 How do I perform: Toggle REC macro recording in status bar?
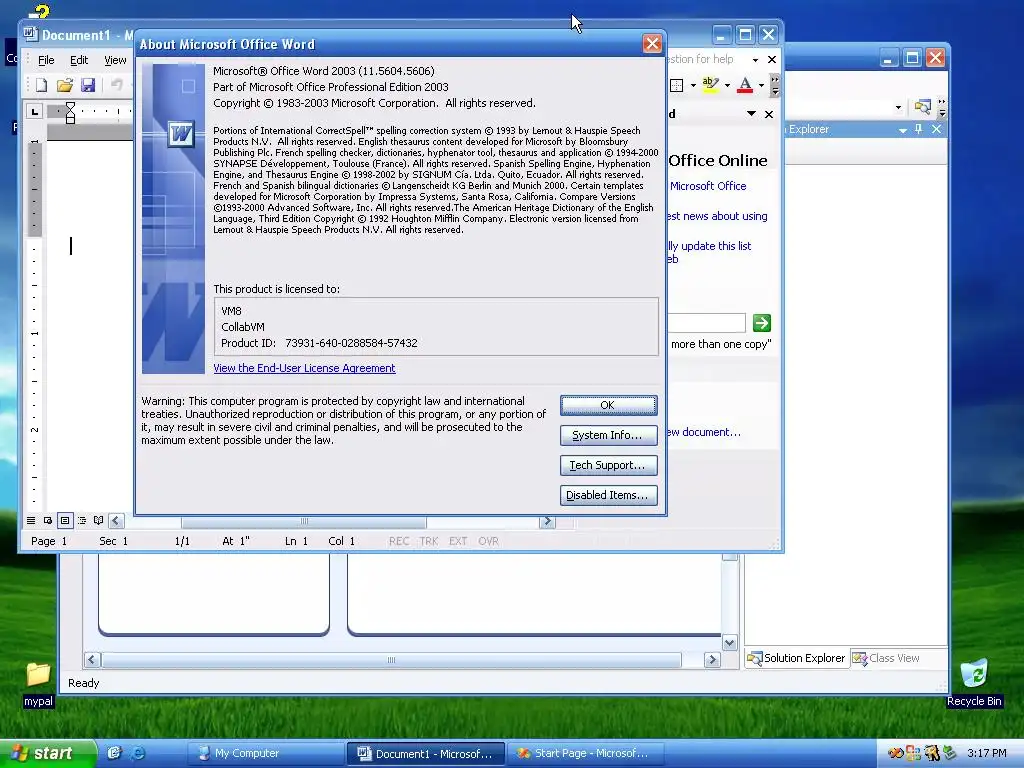[399, 541]
